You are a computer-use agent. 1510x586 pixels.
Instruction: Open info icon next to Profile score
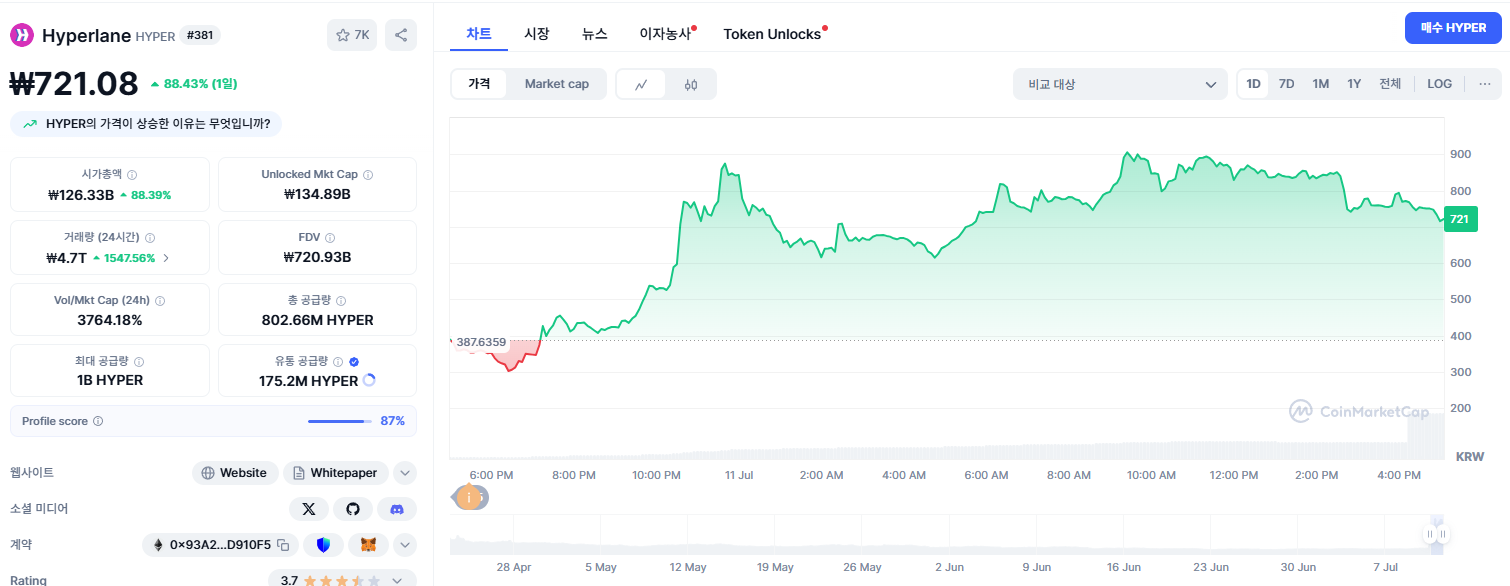pyautogui.click(x=98, y=421)
